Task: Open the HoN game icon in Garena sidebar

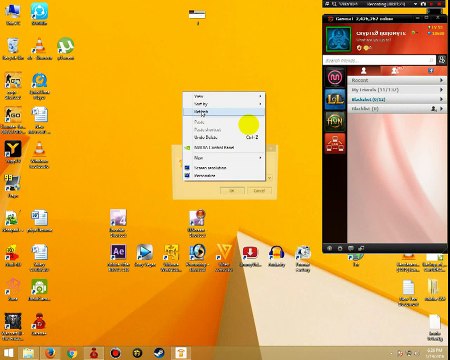Action: click(335, 121)
